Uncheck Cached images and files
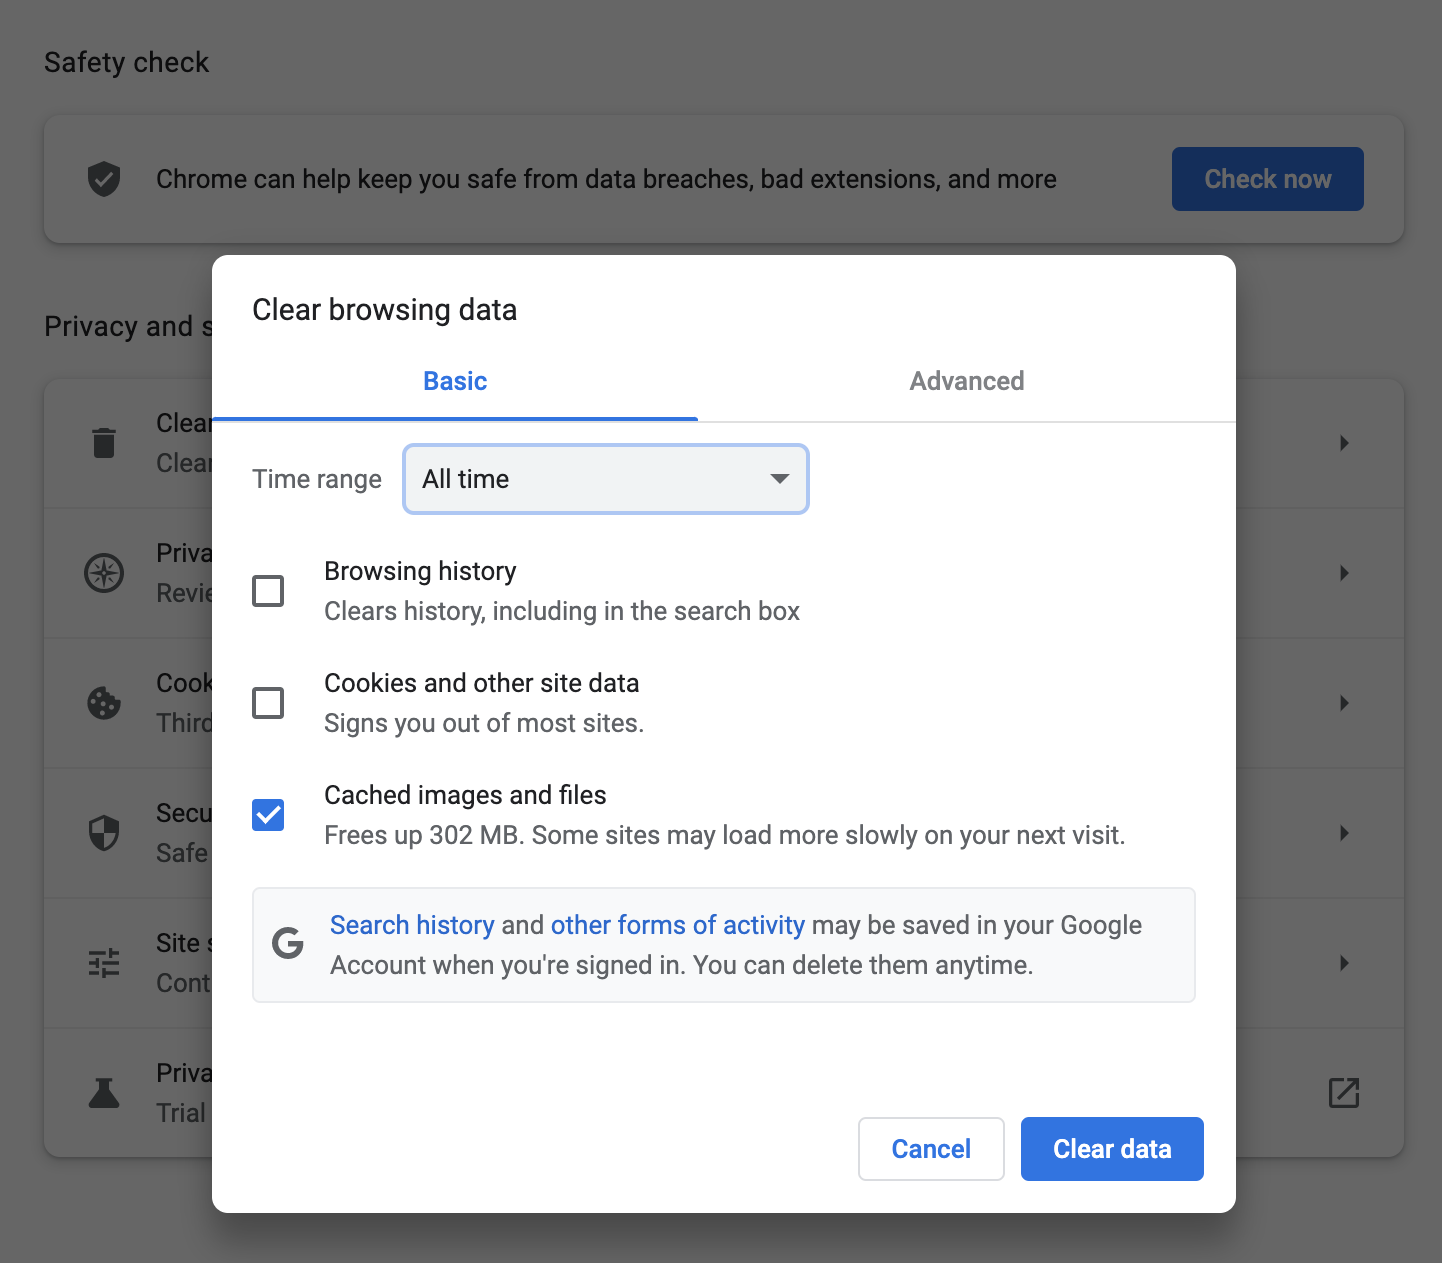Viewport: 1442px width, 1263px height. pyautogui.click(x=268, y=815)
